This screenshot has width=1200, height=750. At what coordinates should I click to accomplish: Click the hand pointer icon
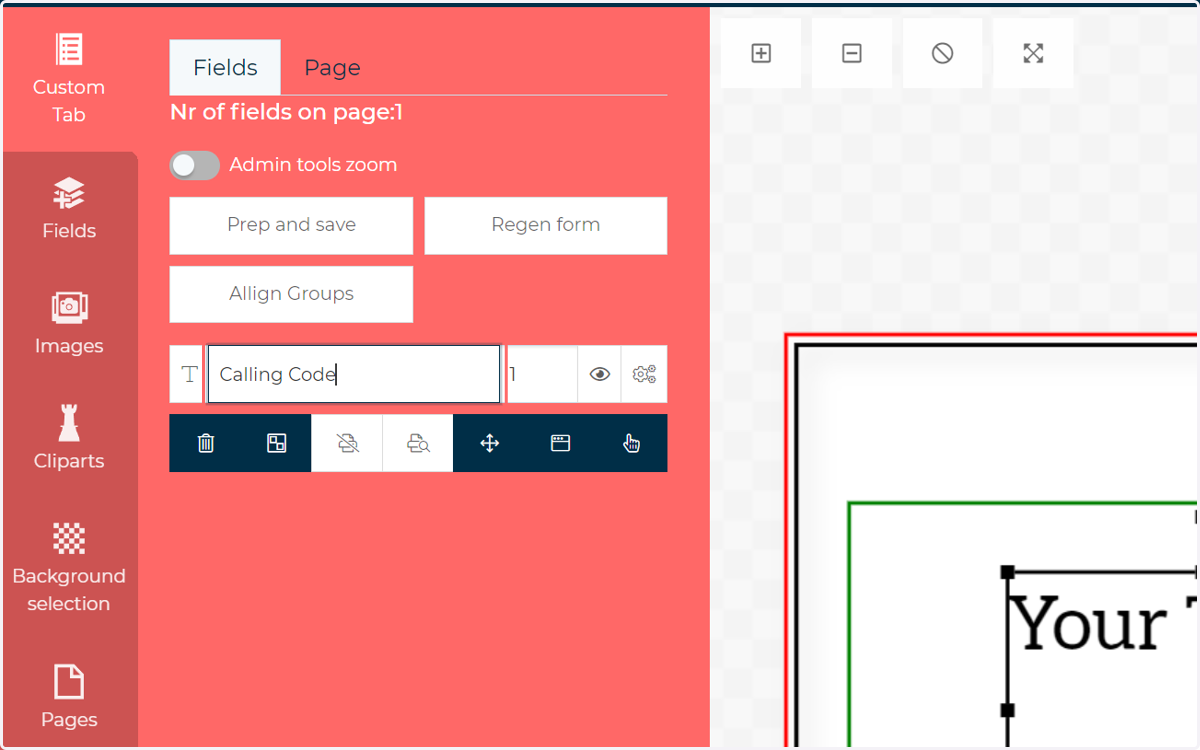[x=631, y=443]
